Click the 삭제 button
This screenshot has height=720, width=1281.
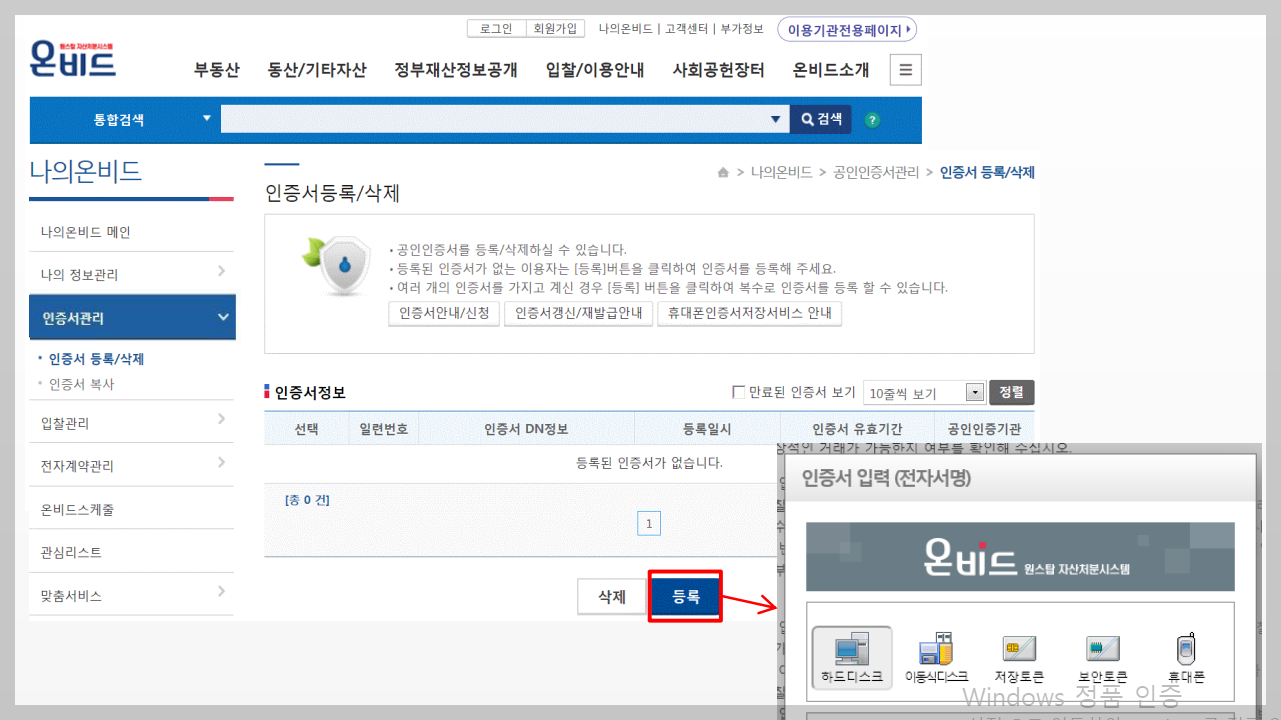click(x=612, y=597)
